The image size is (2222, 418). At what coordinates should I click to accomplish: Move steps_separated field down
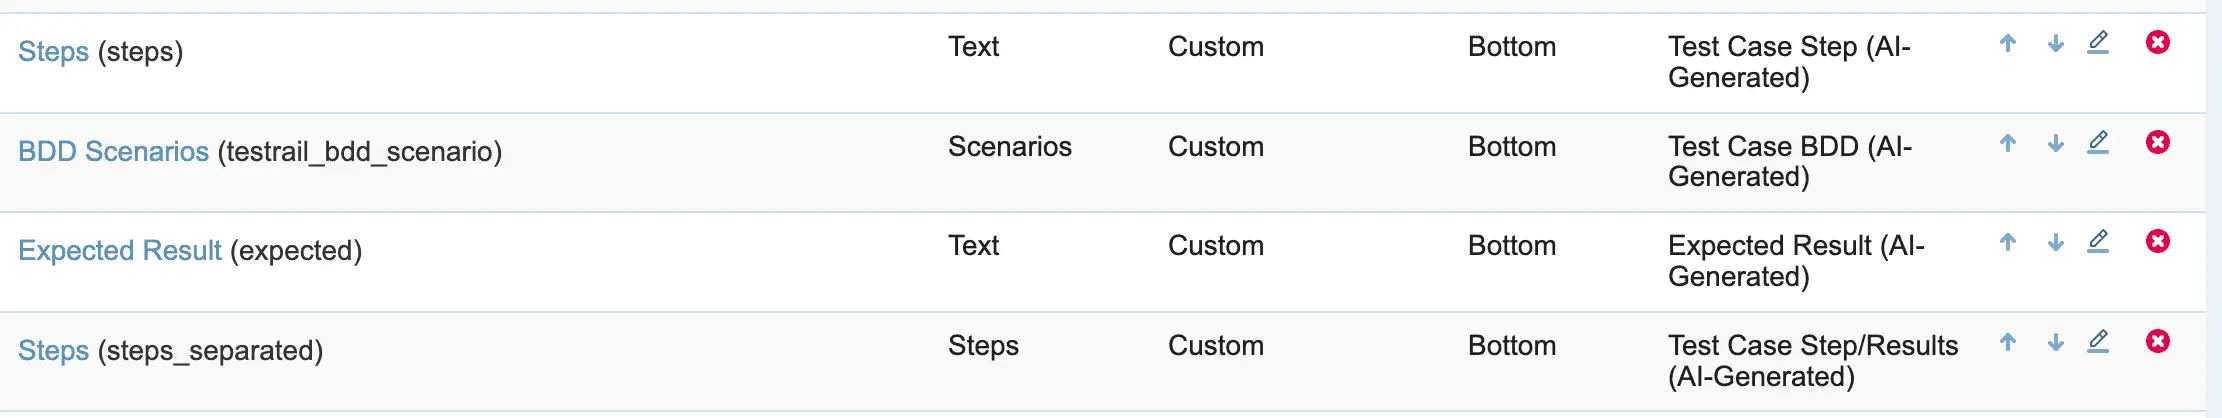coord(2055,342)
